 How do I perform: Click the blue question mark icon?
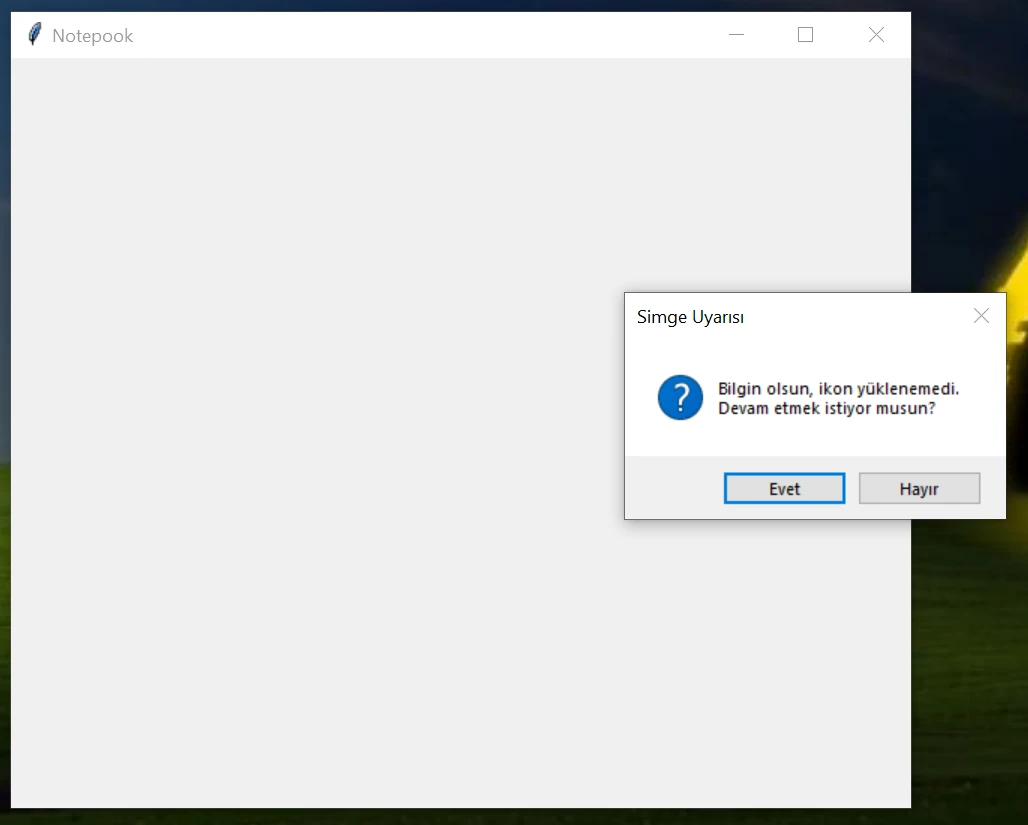click(680, 398)
